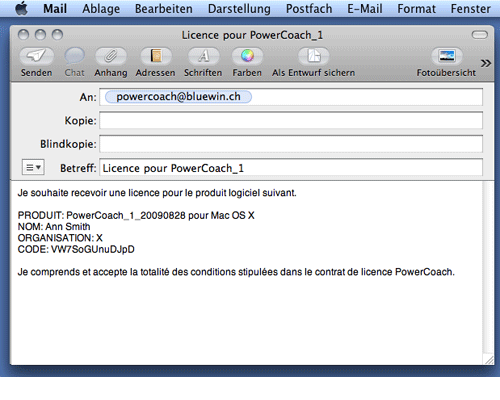The height and width of the screenshot is (400, 500).
Task: Expand toolbar overflow double-chevron
Action: point(486,63)
